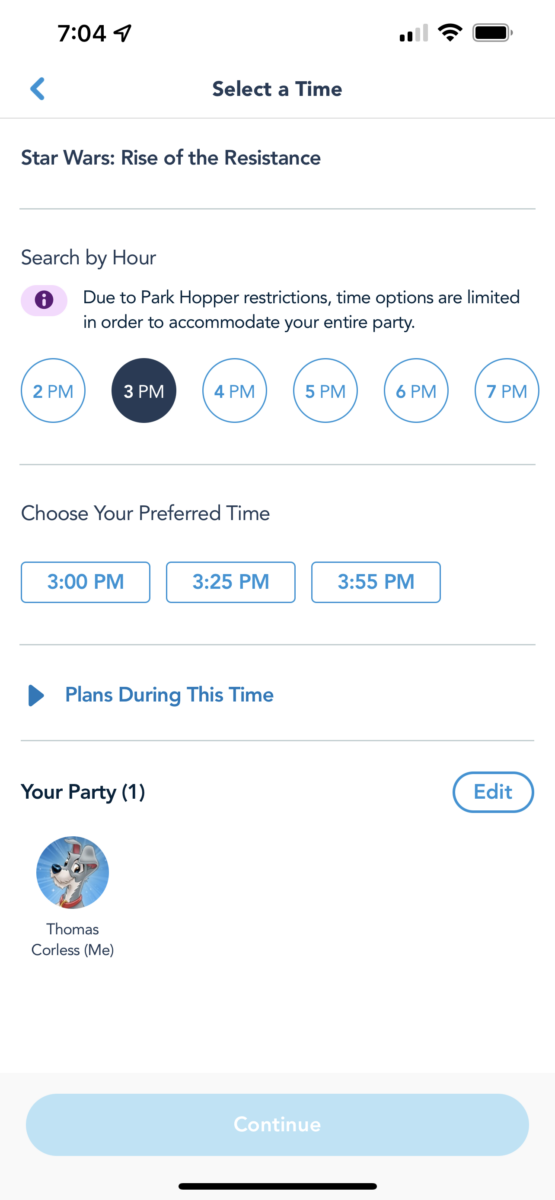Tap the battery indicator icon
This screenshot has width=555, height=1200.
(x=493, y=33)
